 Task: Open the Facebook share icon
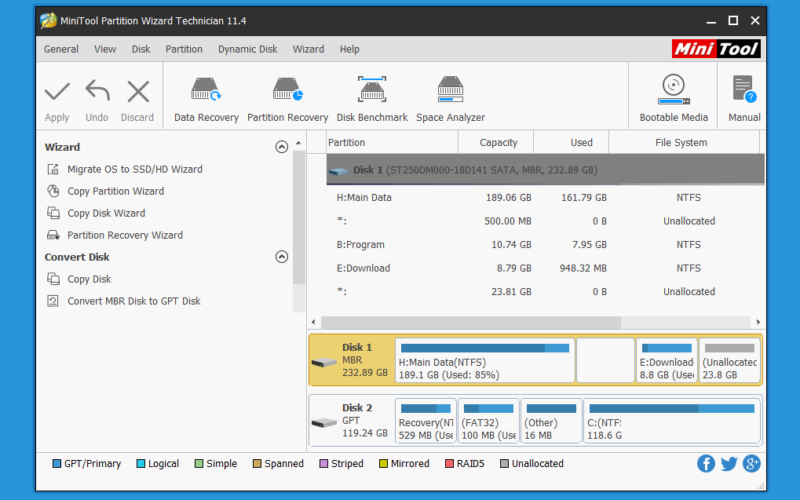point(706,464)
